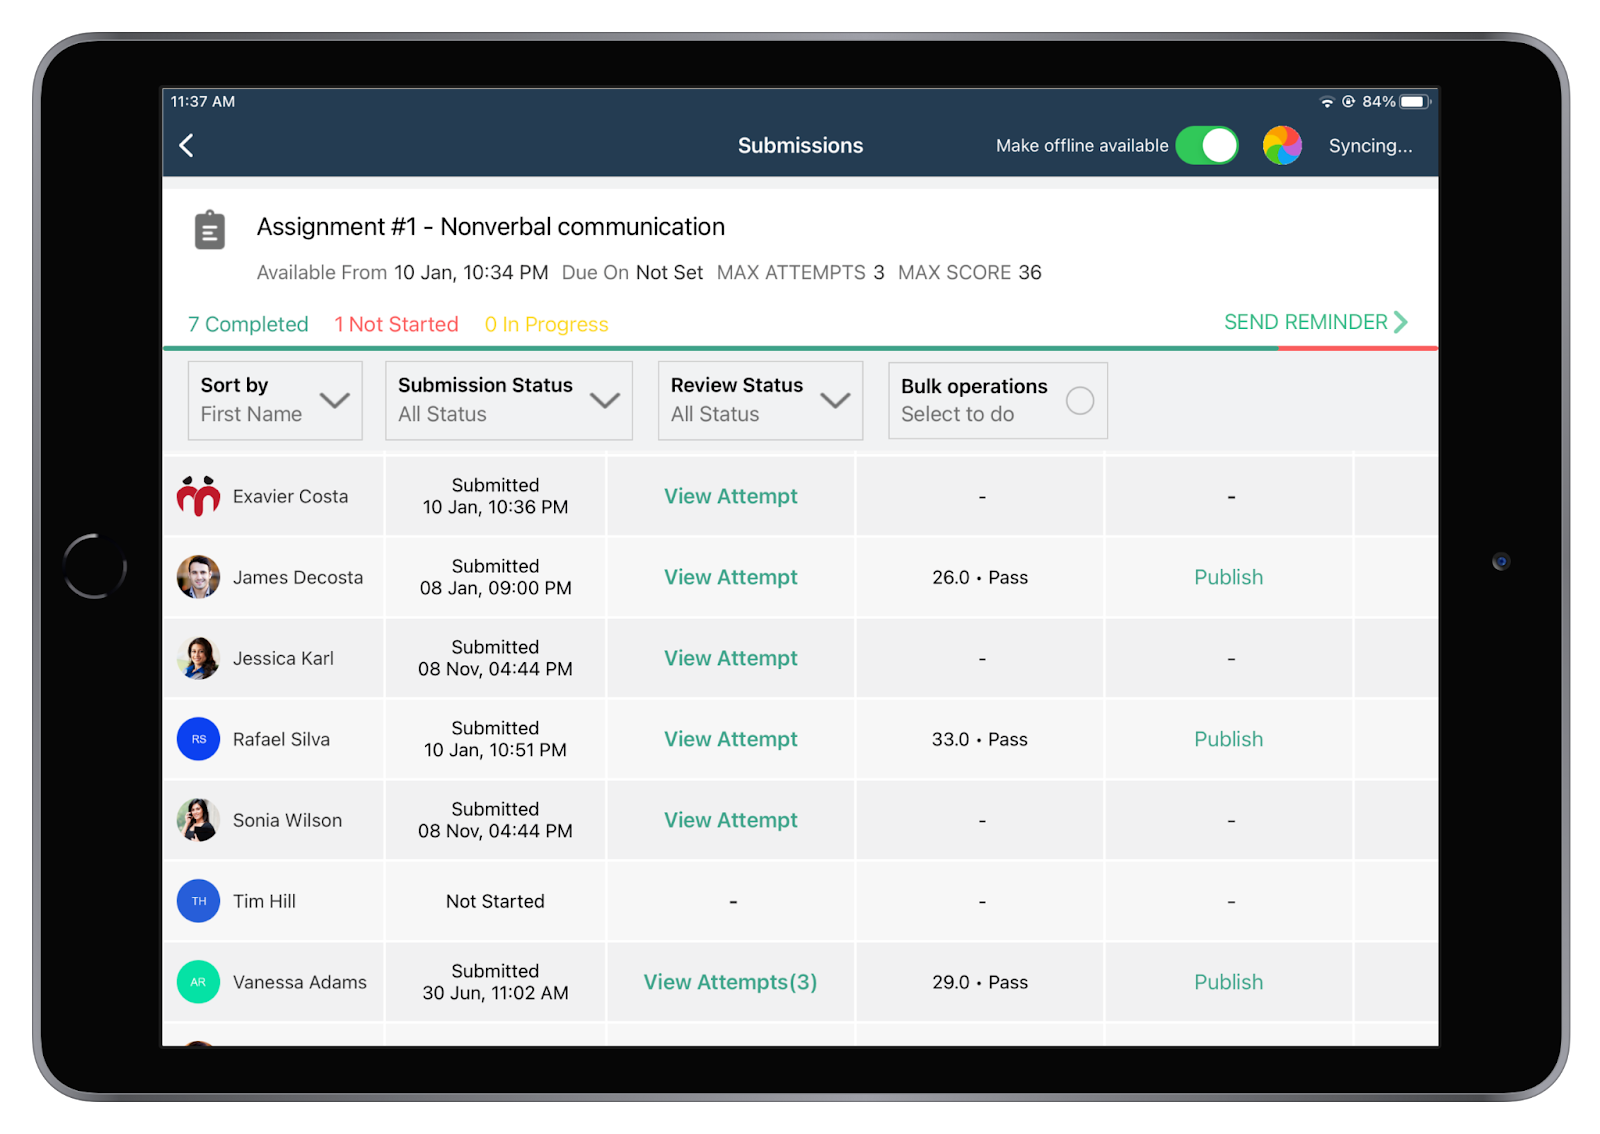Click the Submitted 08 Jan, 09:00 PM cell
This screenshot has height=1134, width=1600.
click(x=495, y=577)
